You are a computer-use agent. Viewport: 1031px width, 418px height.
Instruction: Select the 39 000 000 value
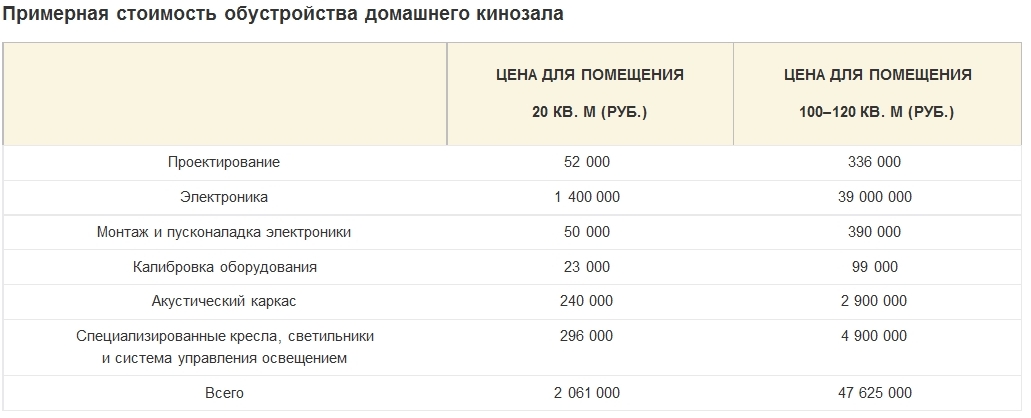click(x=875, y=197)
